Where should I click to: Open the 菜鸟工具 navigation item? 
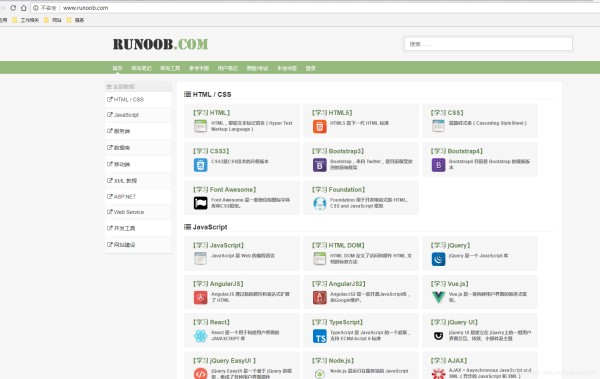tap(170, 68)
